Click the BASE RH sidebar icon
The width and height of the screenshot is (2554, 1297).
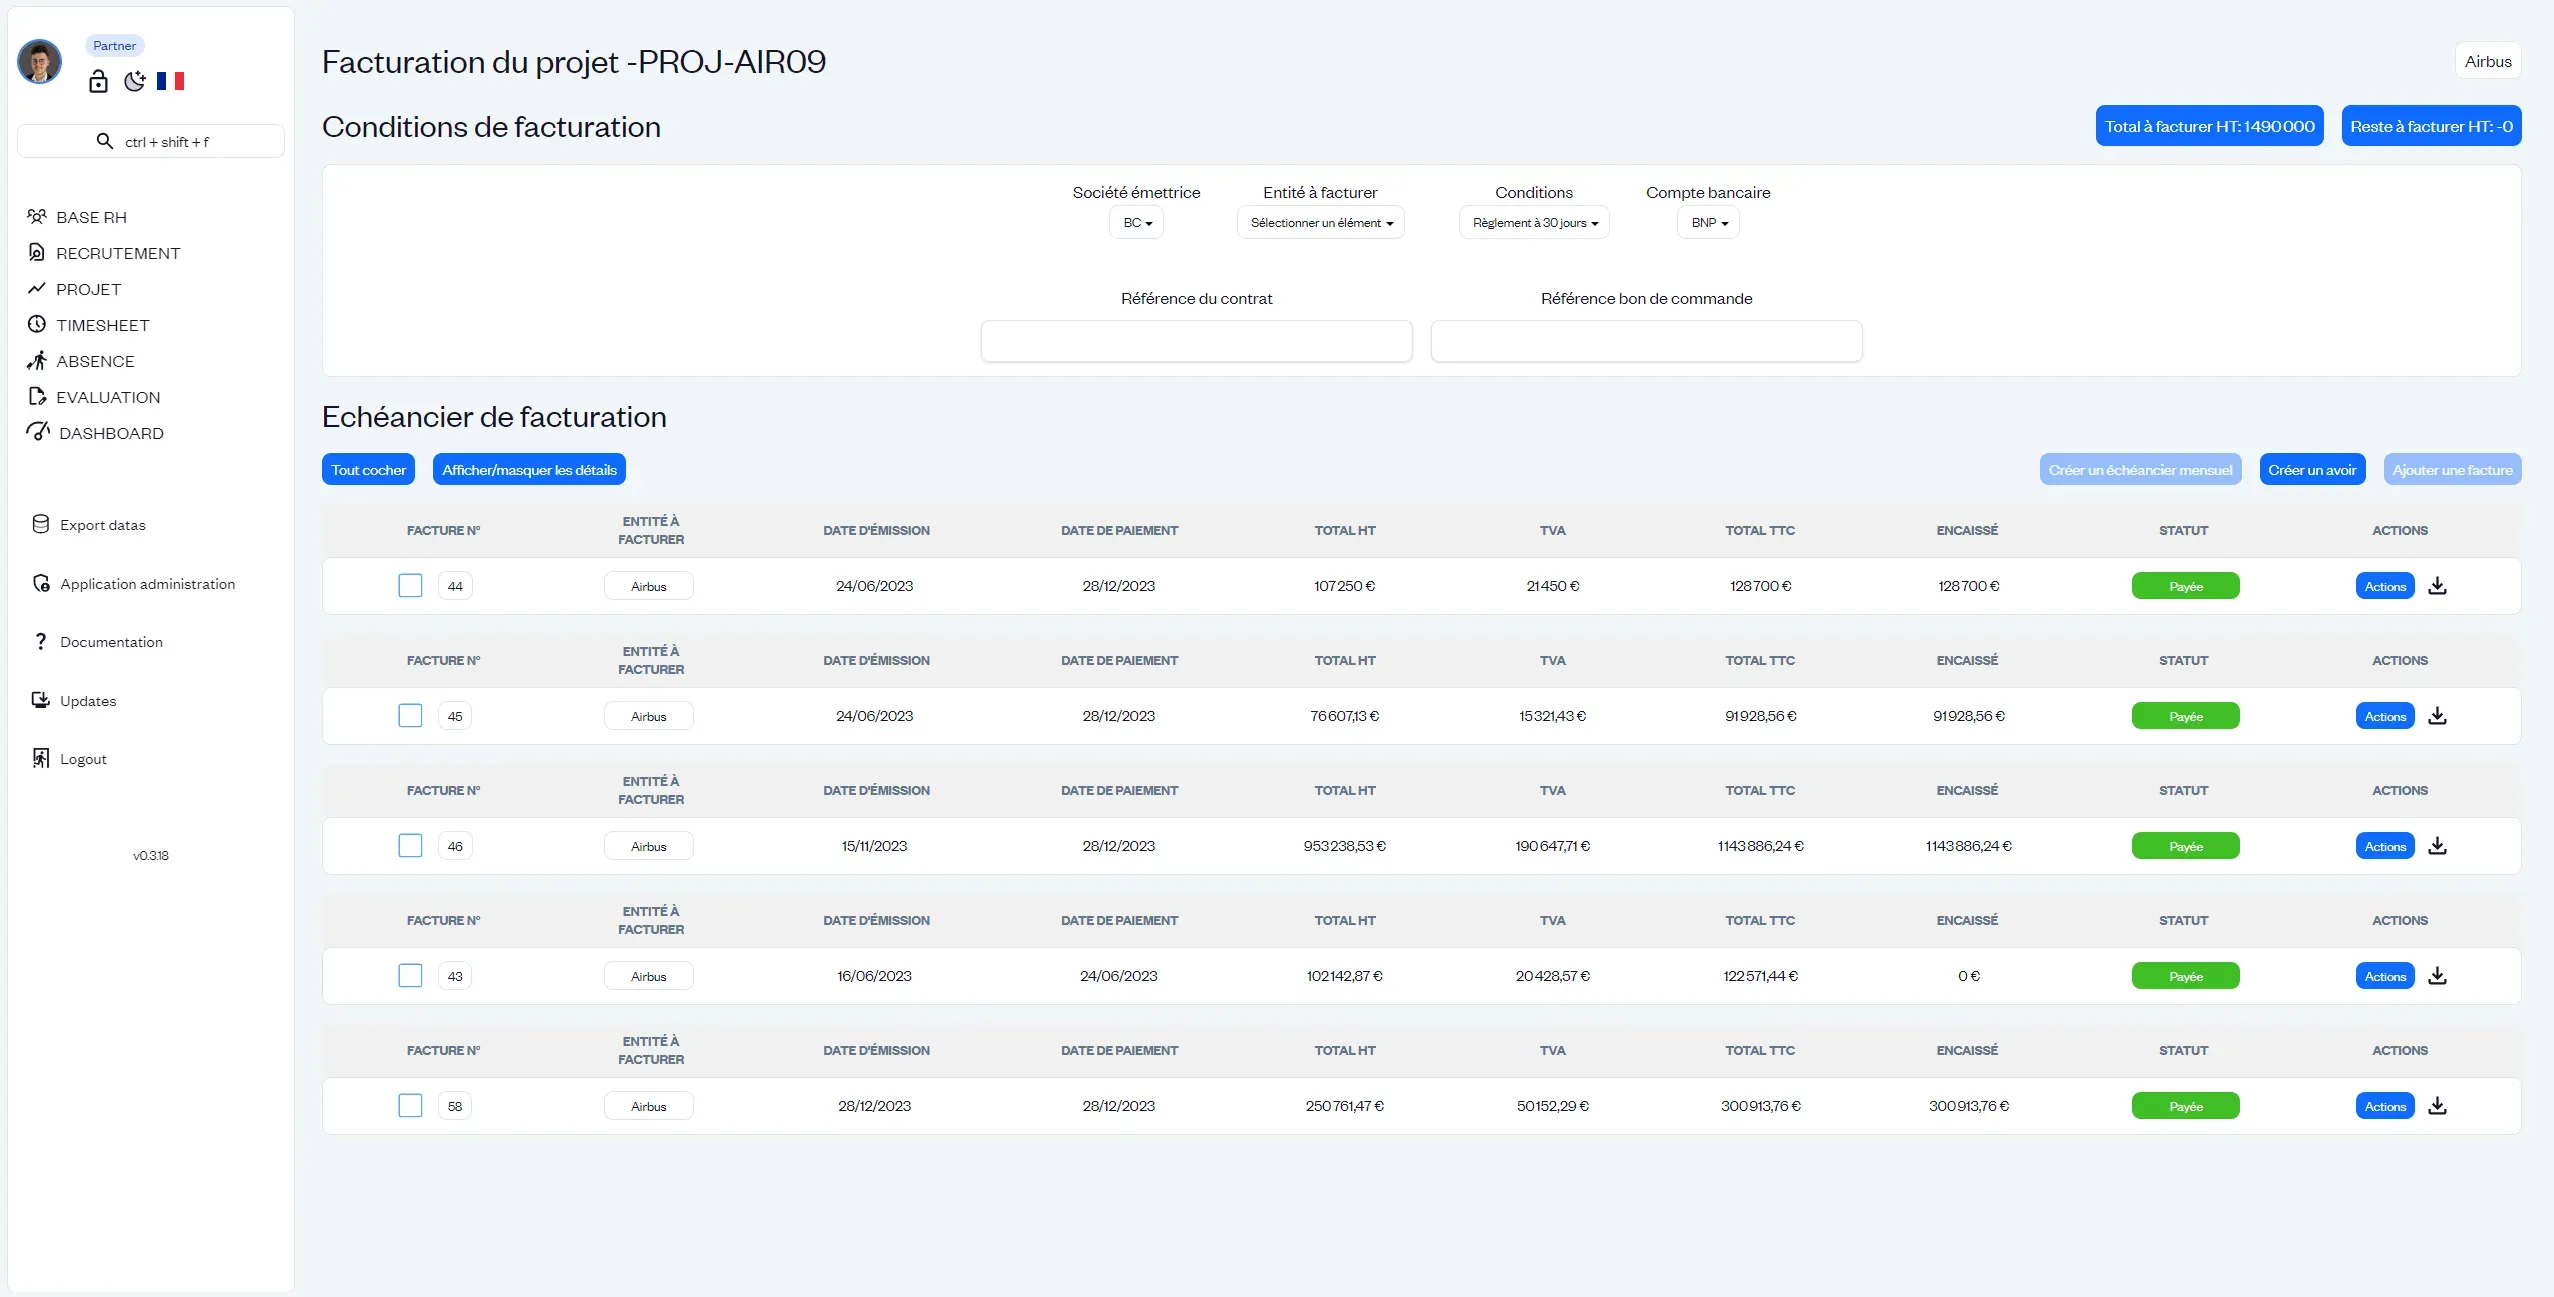[36, 217]
